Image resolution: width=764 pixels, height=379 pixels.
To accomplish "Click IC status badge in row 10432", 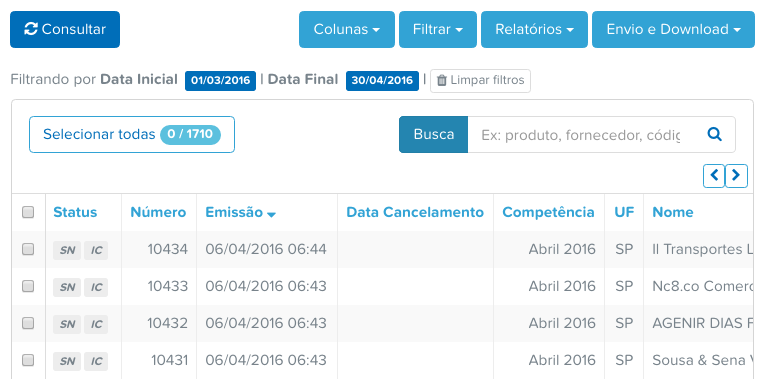I will click(96, 324).
